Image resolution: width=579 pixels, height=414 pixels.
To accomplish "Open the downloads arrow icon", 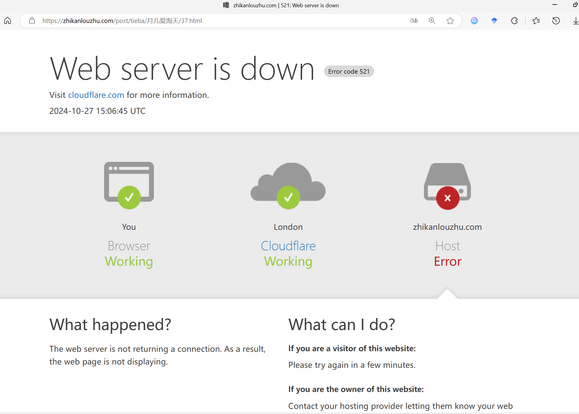I will 575,21.
